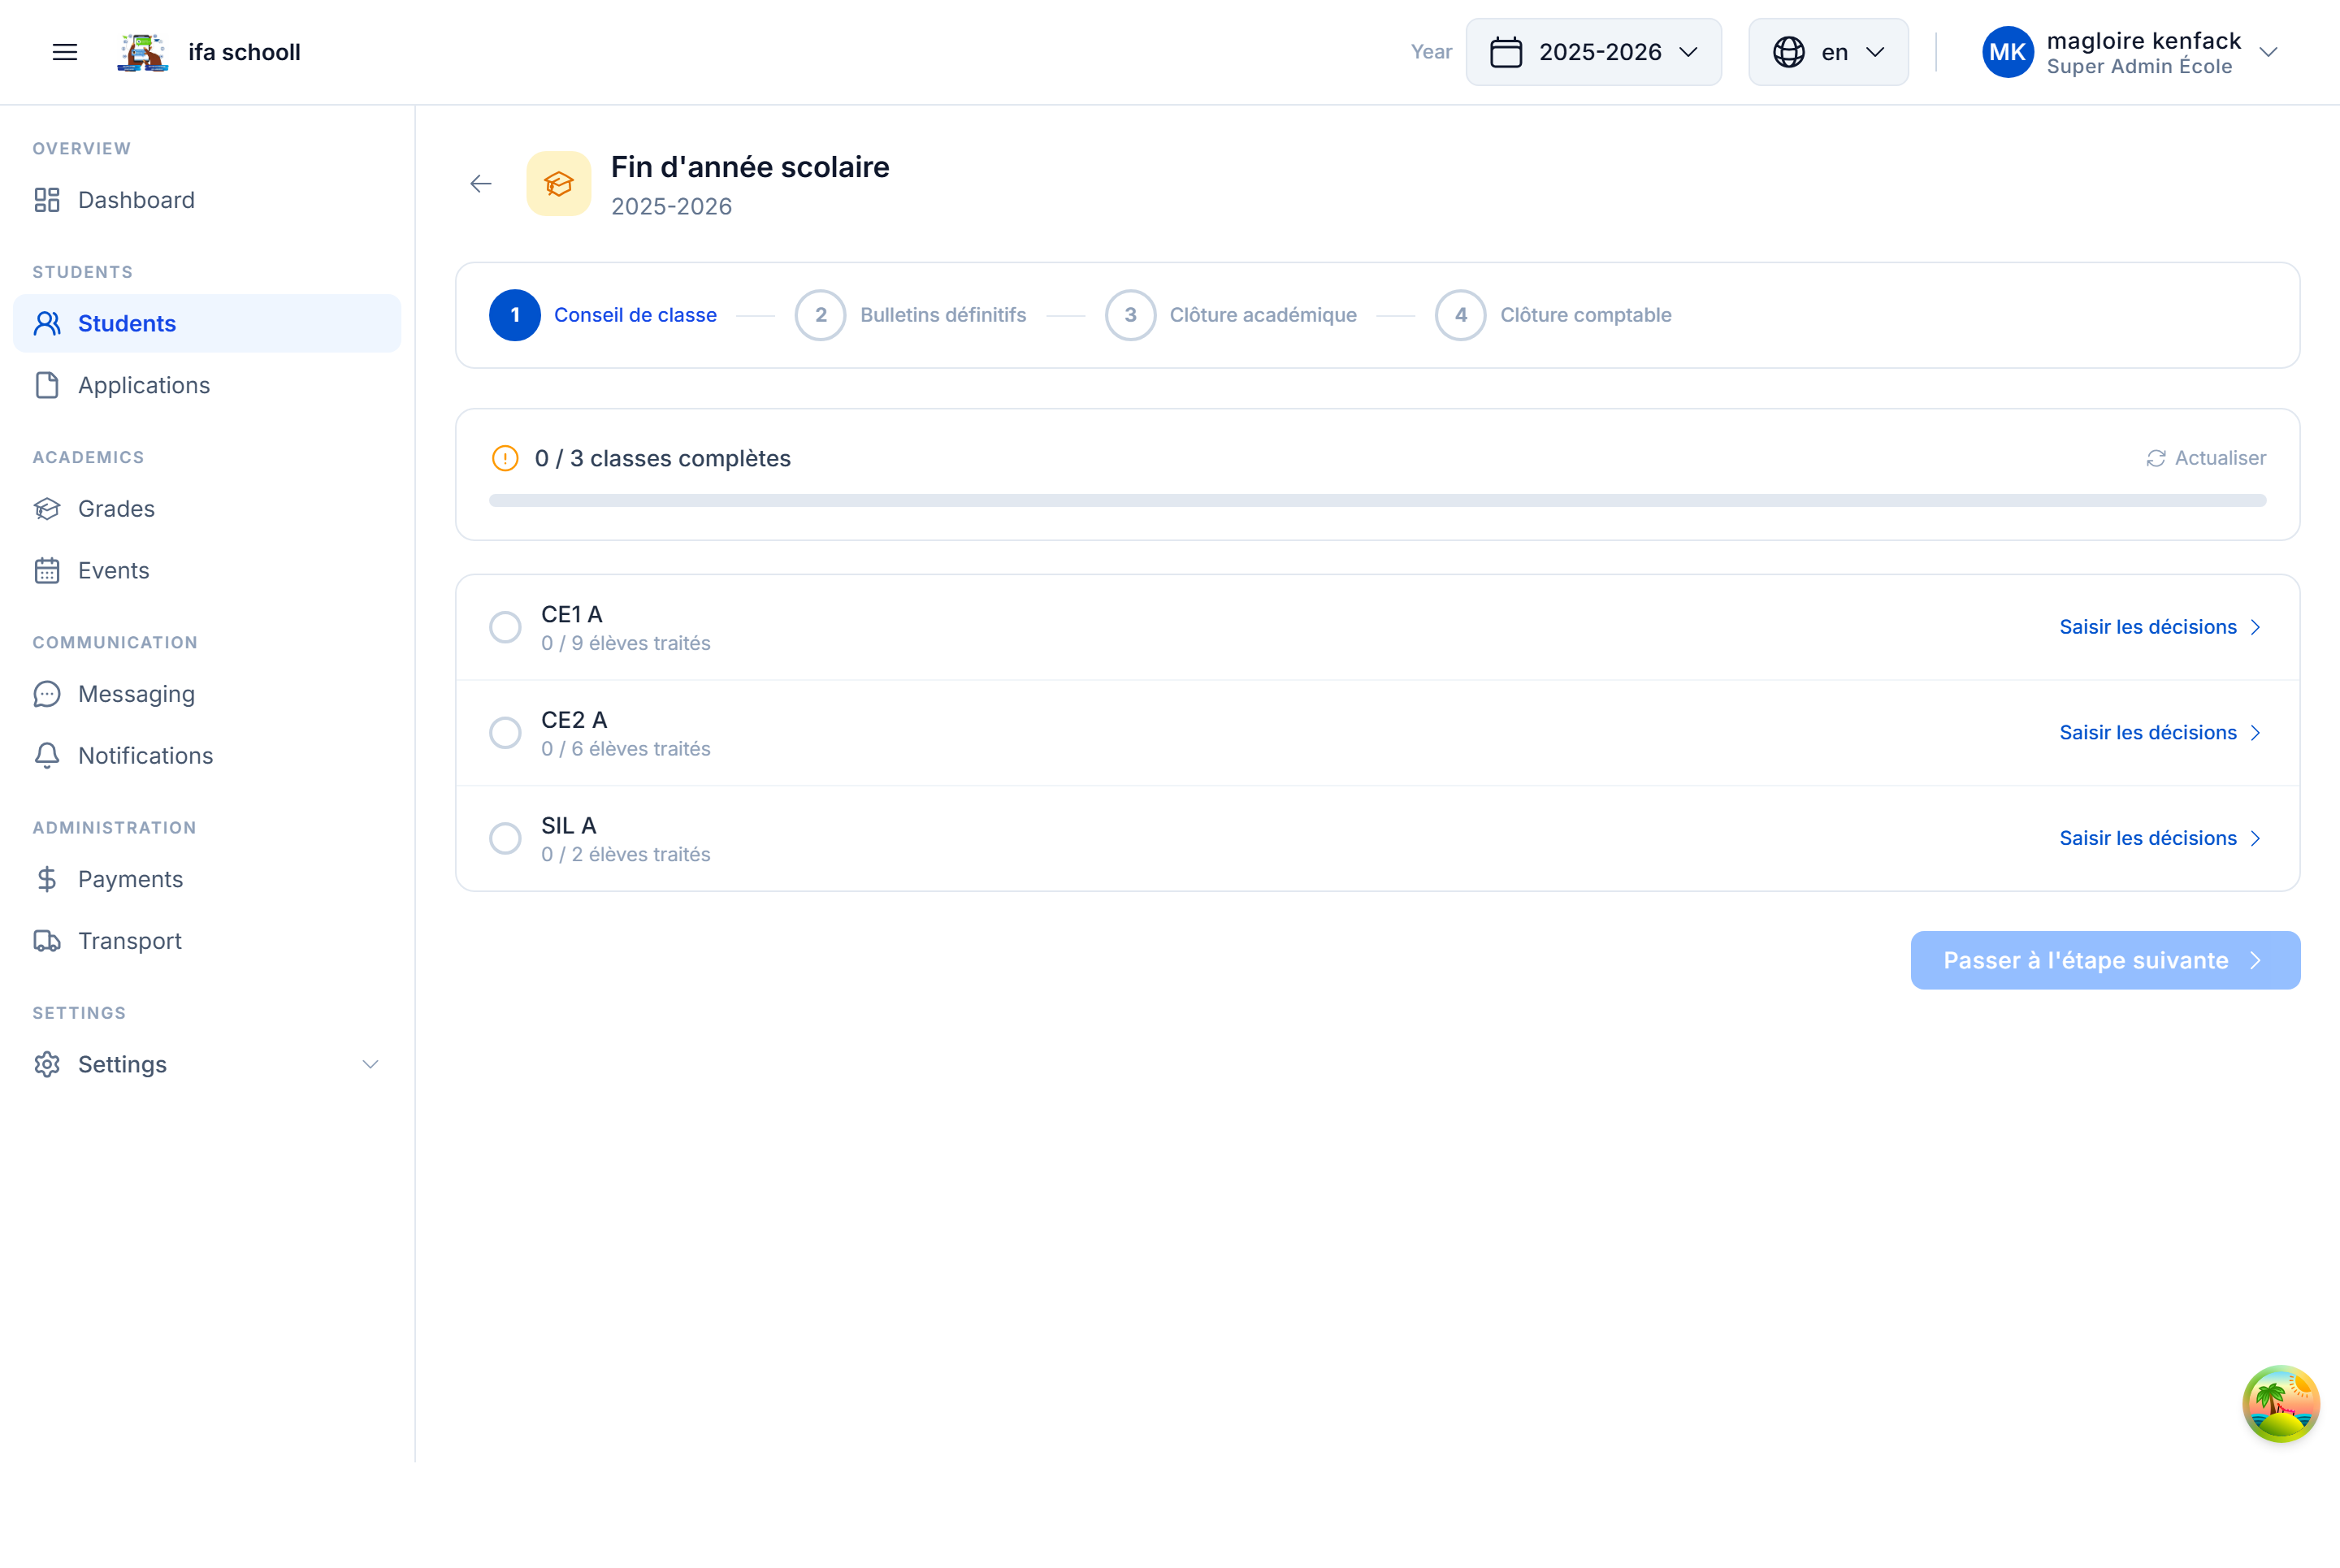Go to Clôture académique step

tap(1262, 315)
